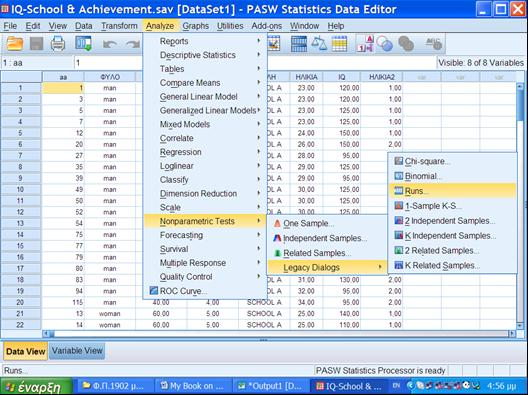The width and height of the screenshot is (528, 395).
Task: Click the Value Labels toolbar icon
Action: tap(365, 44)
